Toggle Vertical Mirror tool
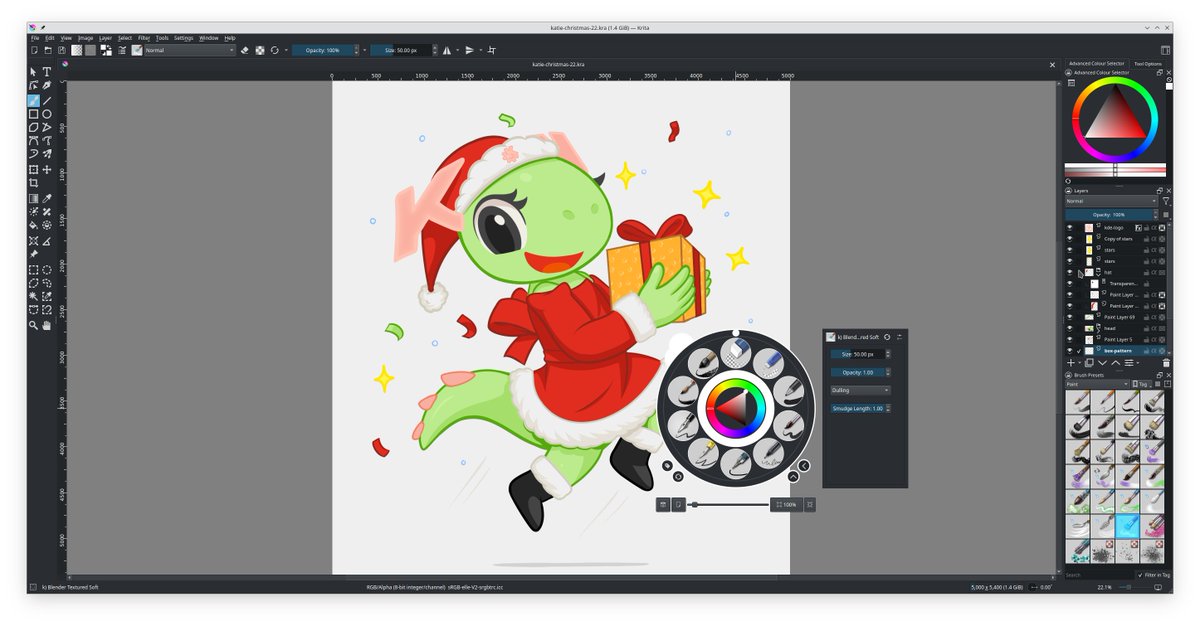Screen dimensions: 1200x626 pos(470,50)
